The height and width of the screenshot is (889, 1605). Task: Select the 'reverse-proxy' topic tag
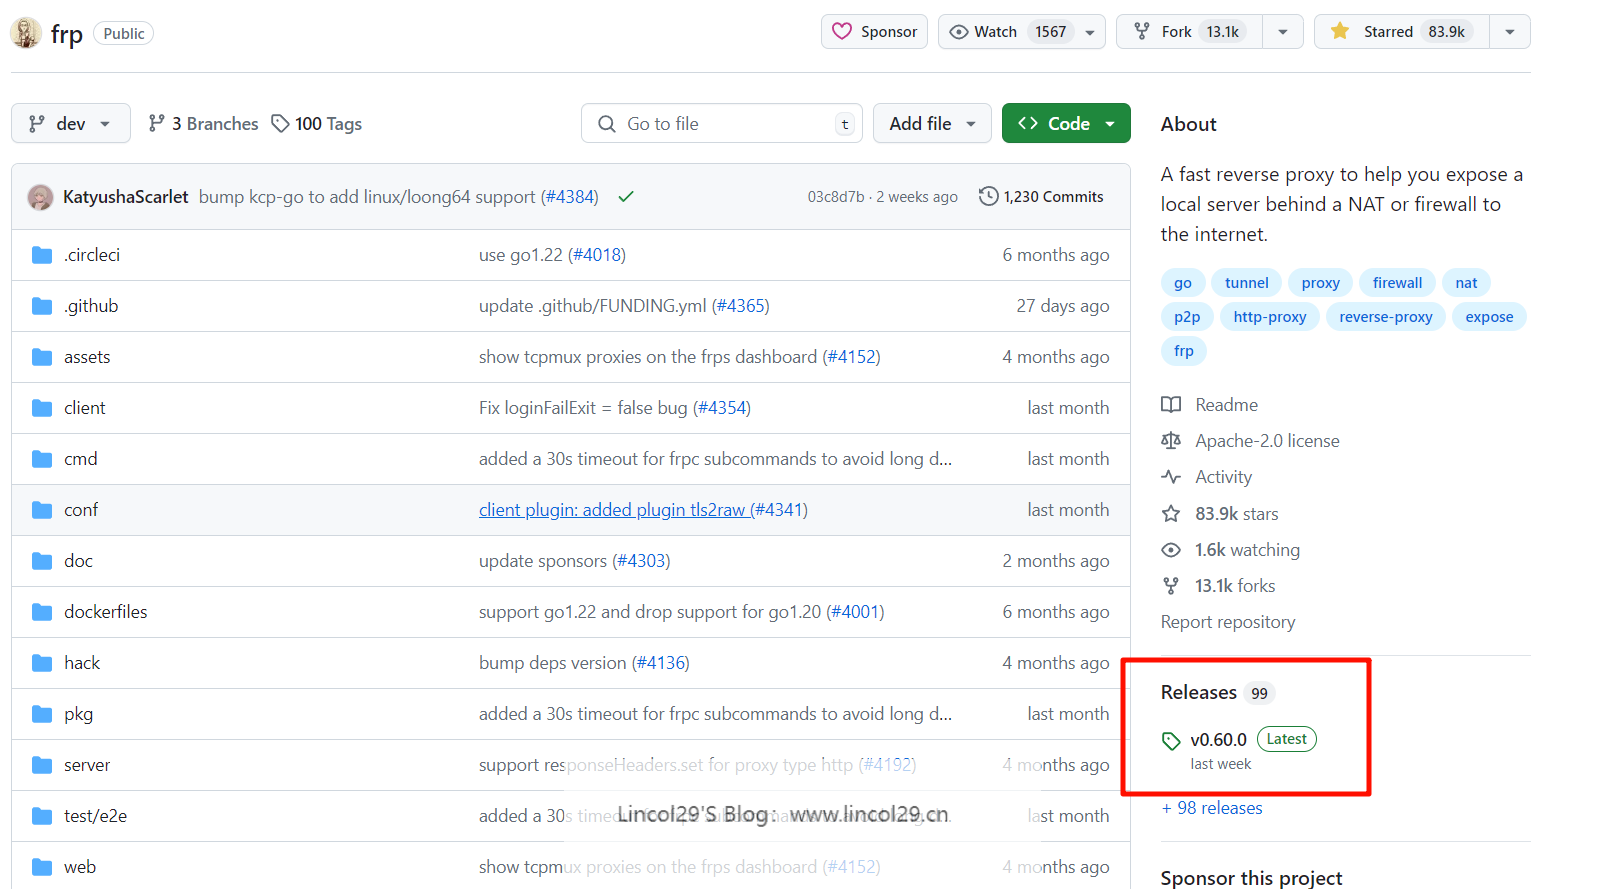pyautogui.click(x=1386, y=317)
